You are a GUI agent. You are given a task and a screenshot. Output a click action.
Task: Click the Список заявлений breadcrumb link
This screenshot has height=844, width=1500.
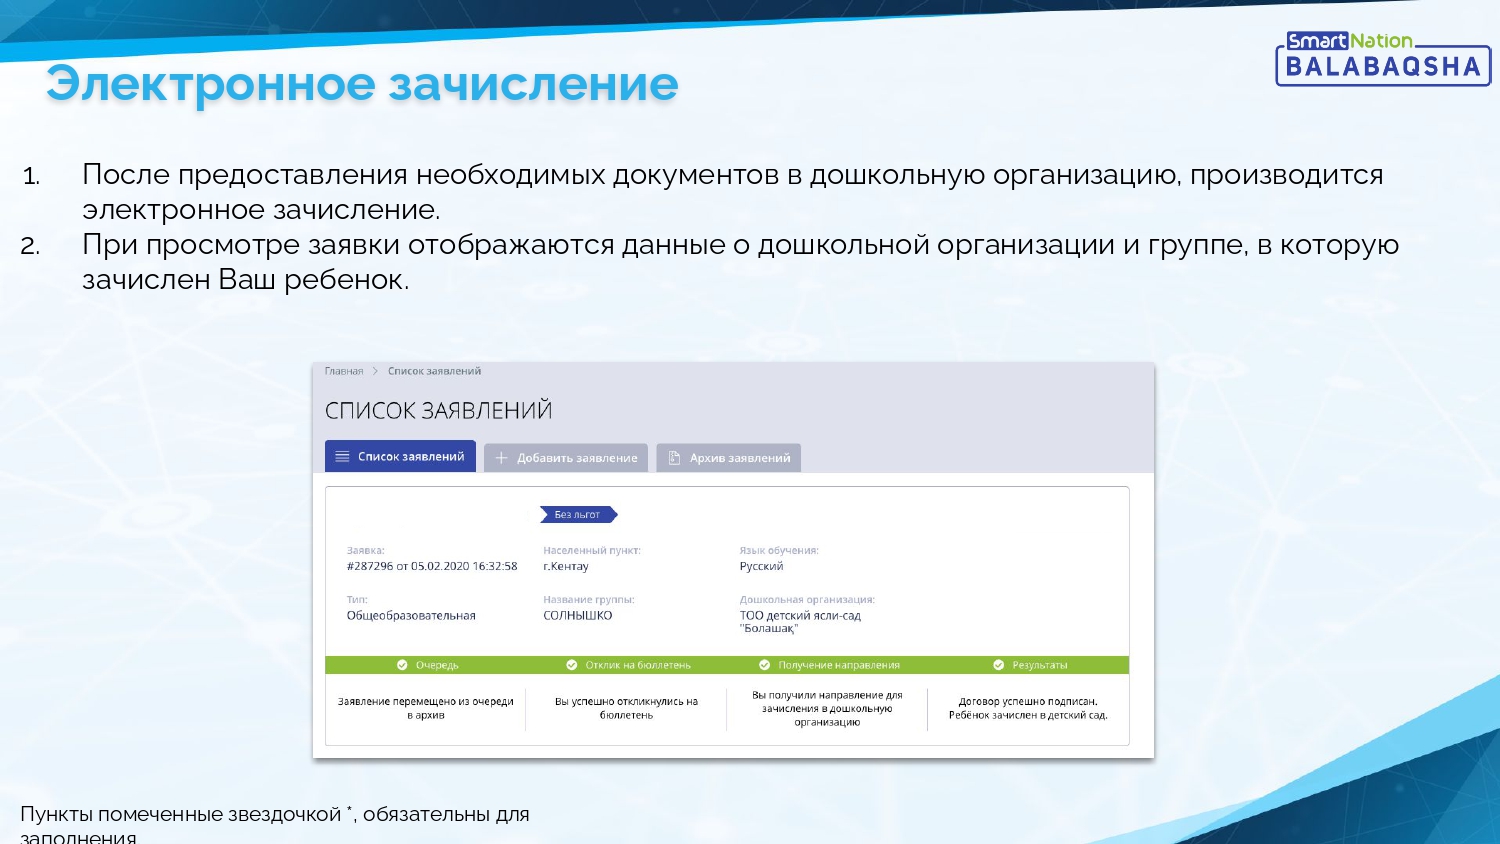434,371
